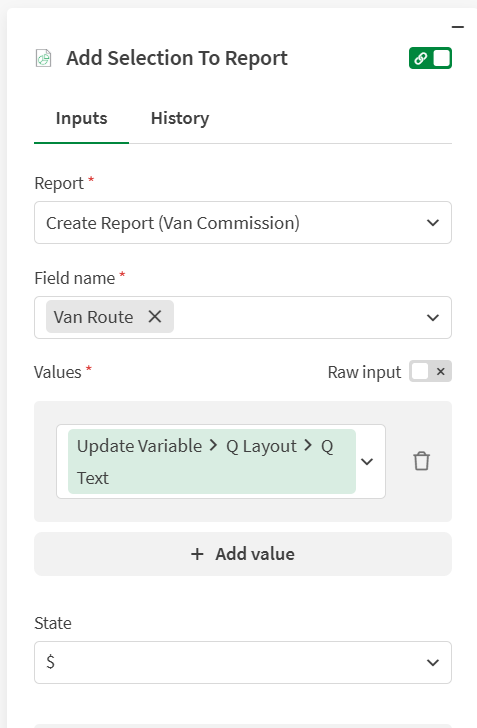Delete the value using the trash icon
This screenshot has width=477, height=728.
[421, 461]
